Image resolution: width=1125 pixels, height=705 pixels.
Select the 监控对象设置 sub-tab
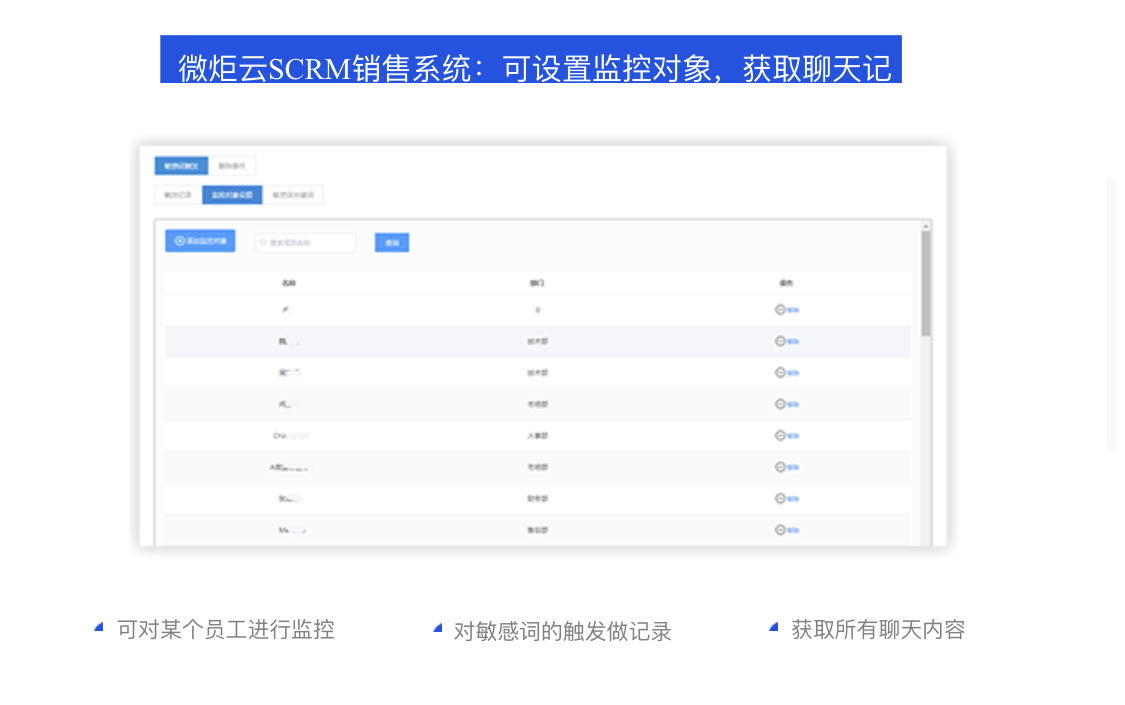[232, 195]
